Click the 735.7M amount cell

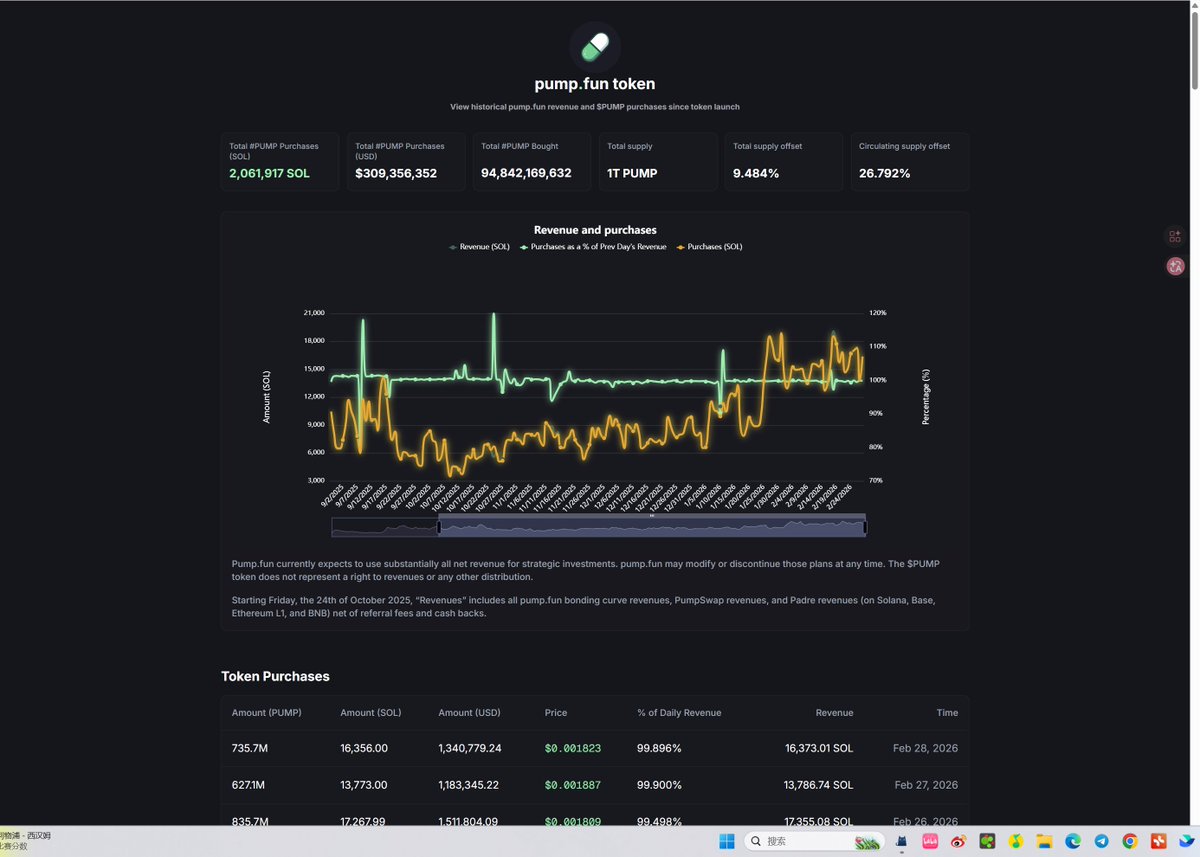pyautogui.click(x=250, y=748)
